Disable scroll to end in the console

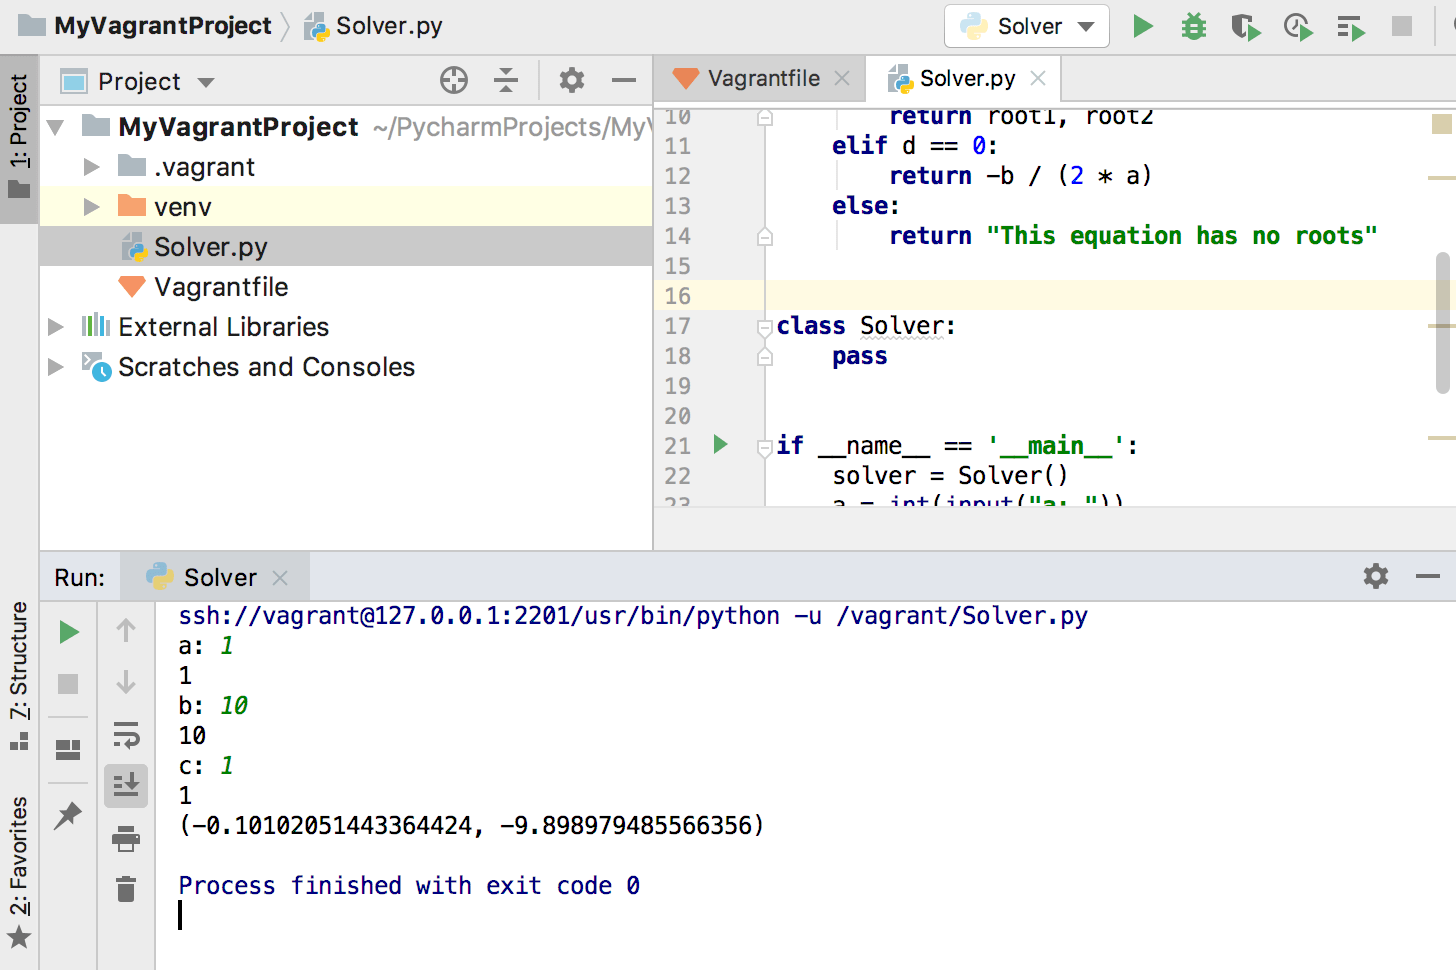click(x=126, y=786)
